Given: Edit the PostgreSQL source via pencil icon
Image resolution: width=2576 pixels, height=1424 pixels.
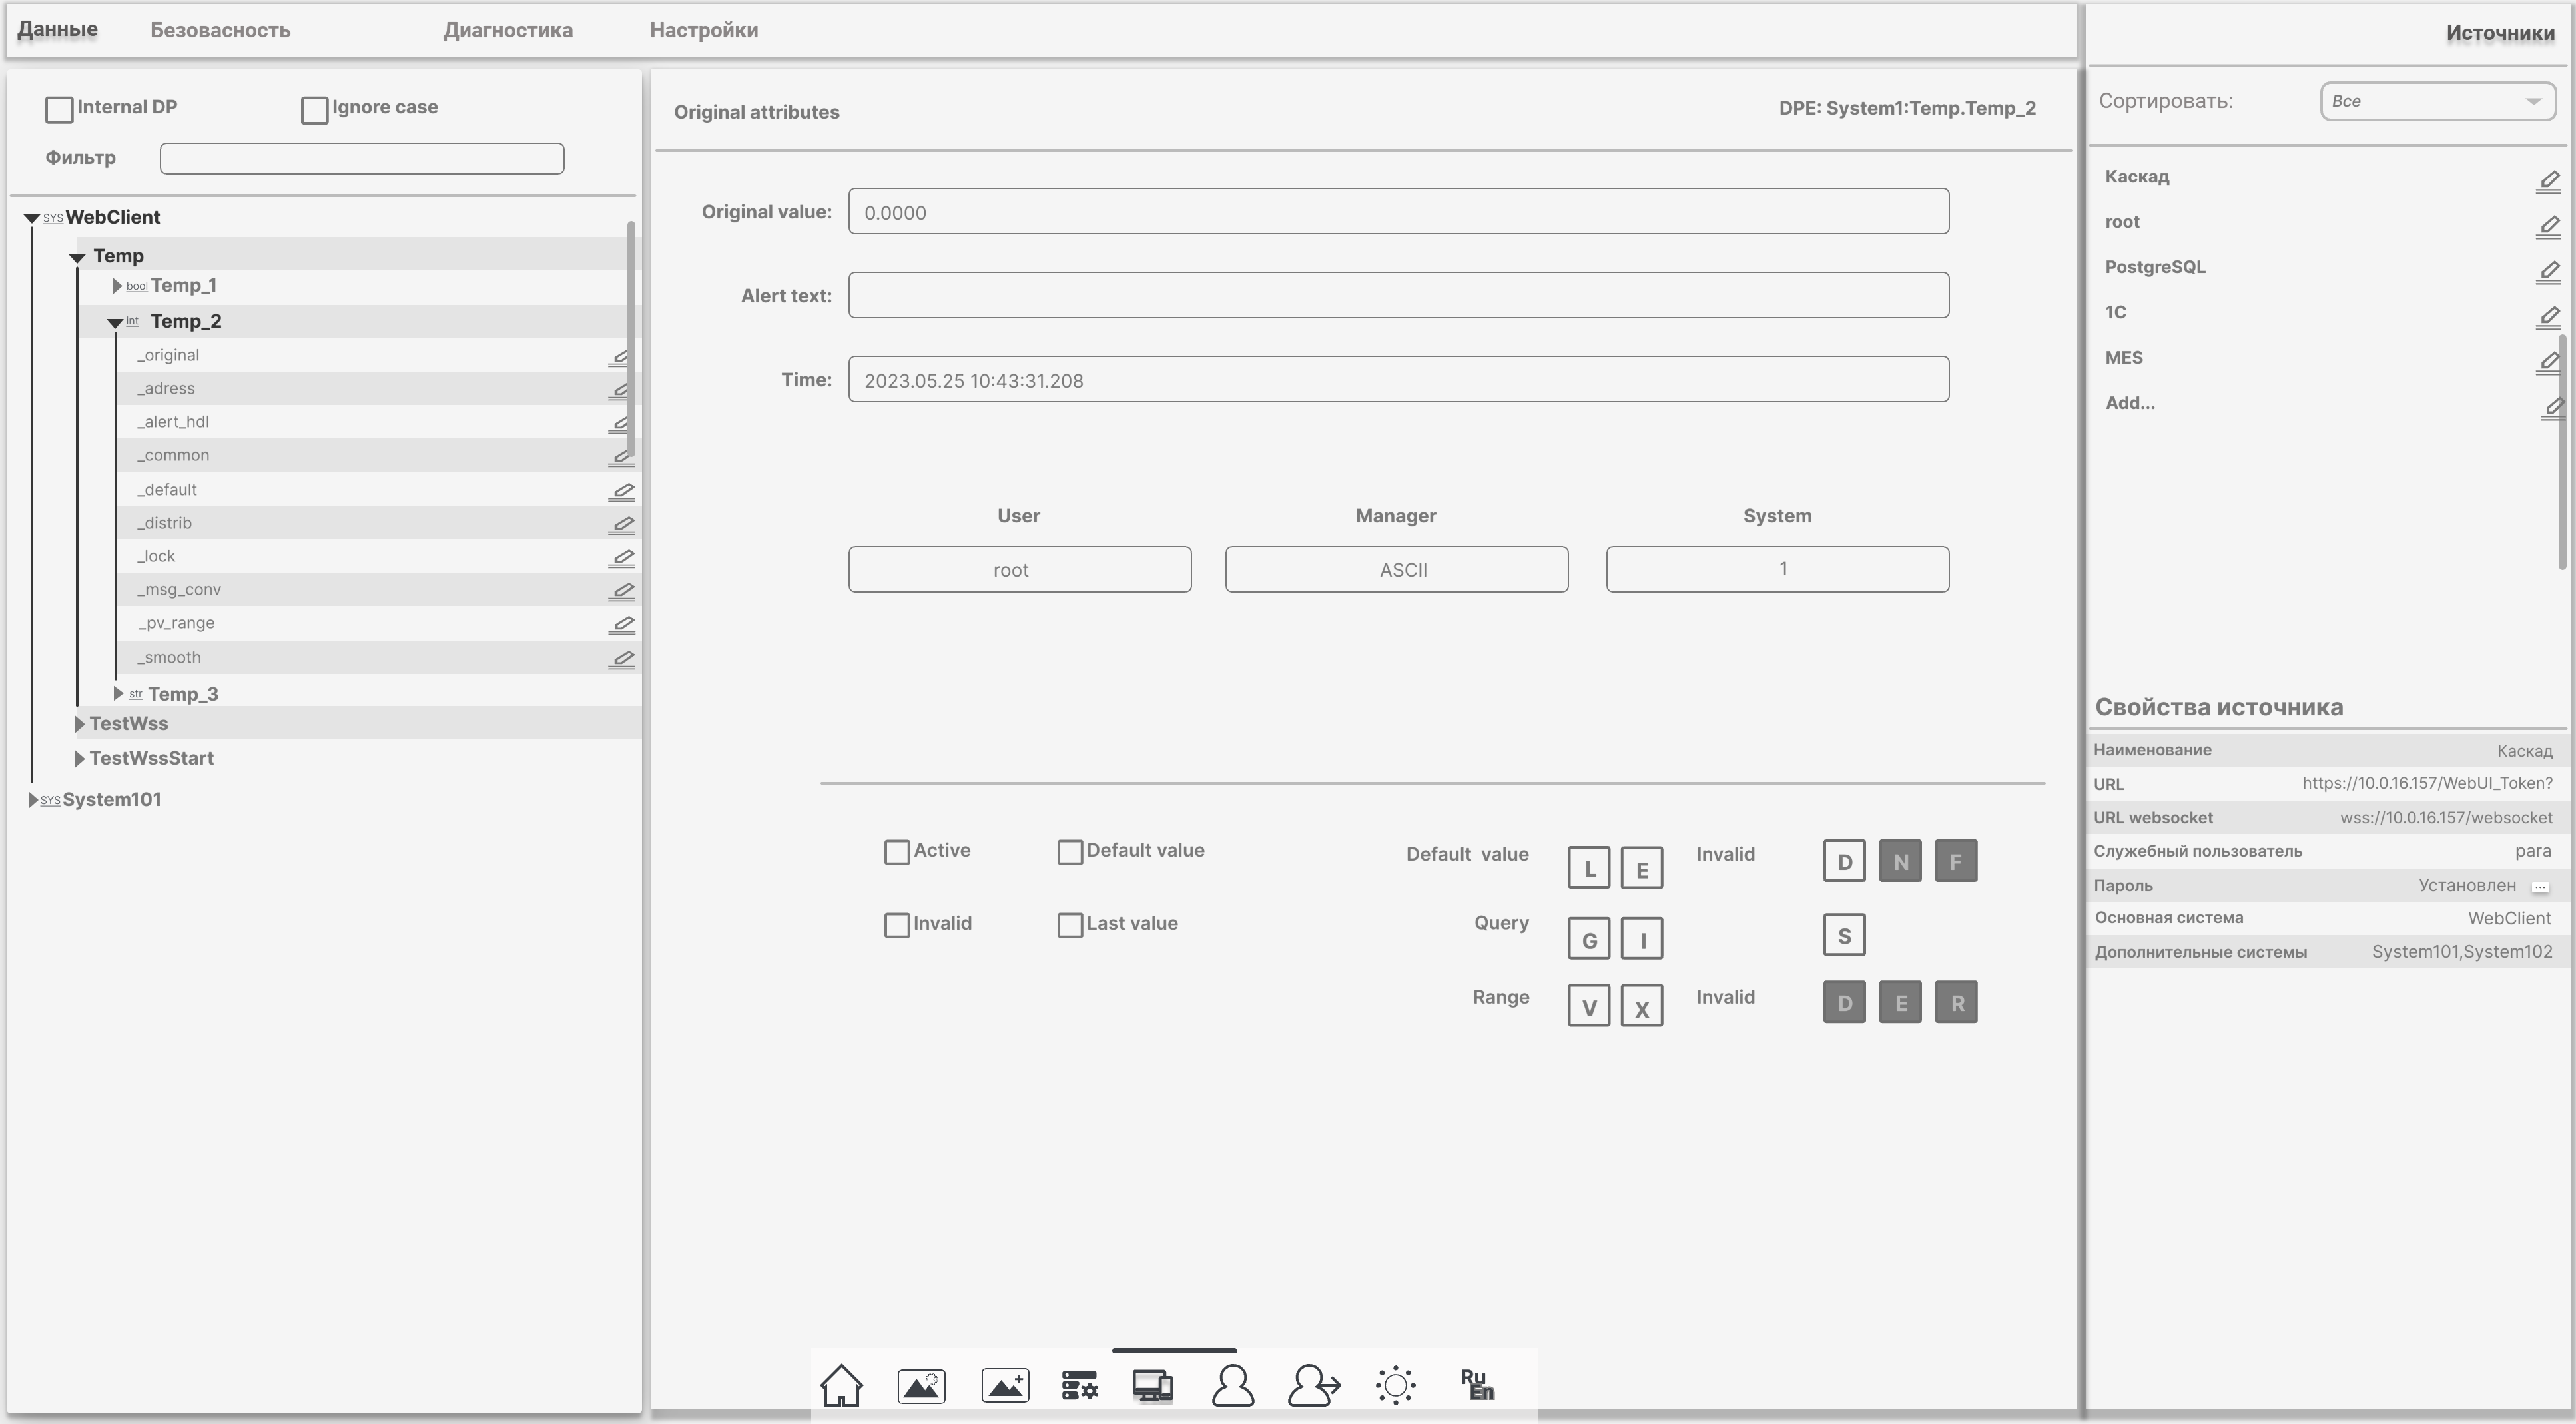Looking at the screenshot, I should (2548, 272).
